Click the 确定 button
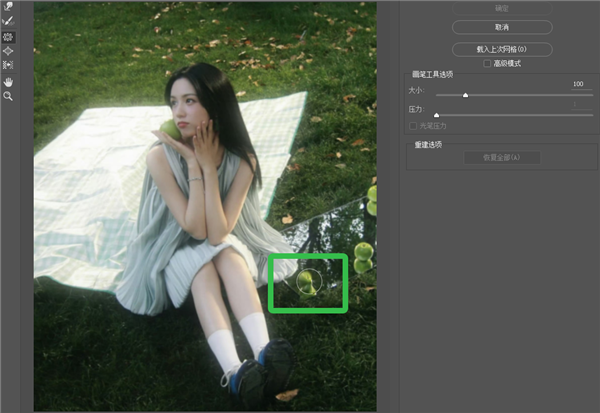The image size is (600, 413). [x=502, y=7]
